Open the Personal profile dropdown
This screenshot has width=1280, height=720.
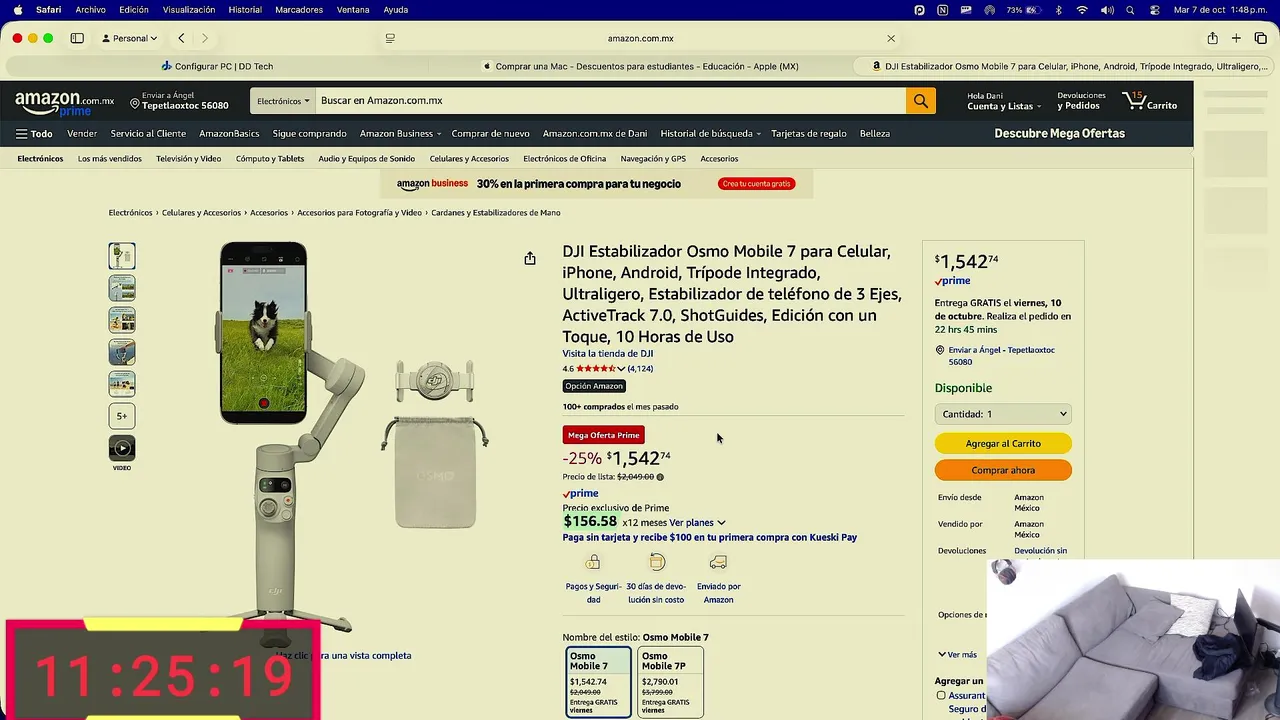point(130,38)
